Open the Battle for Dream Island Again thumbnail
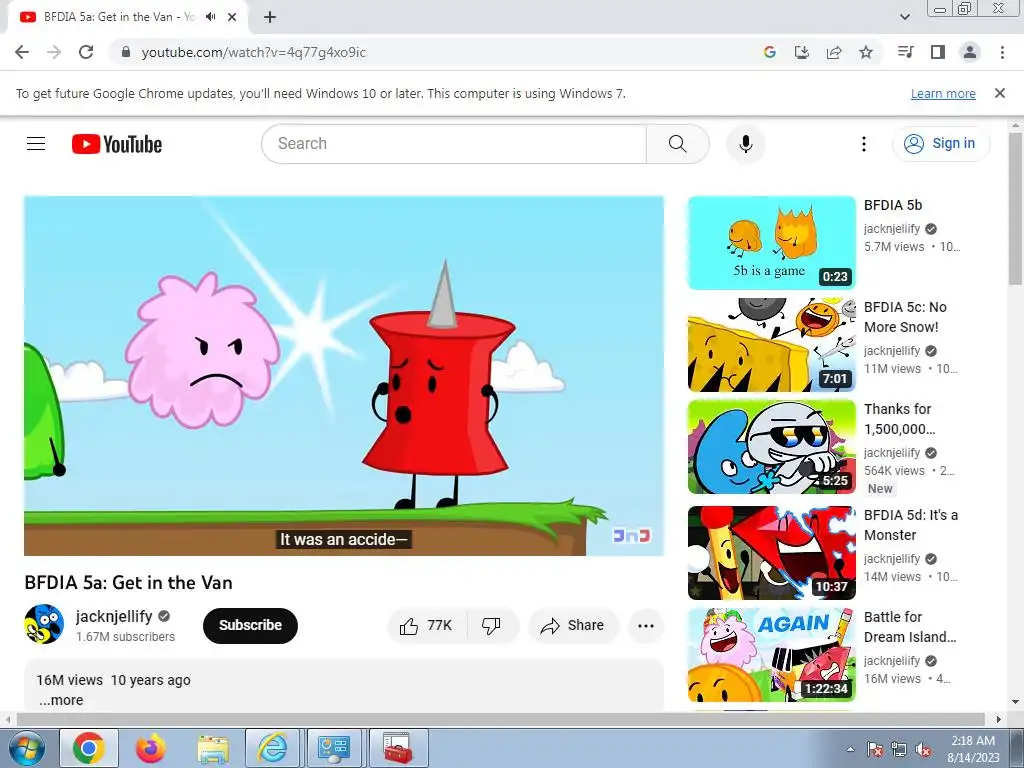This screenshot has width=1024, height=768. 771,654
